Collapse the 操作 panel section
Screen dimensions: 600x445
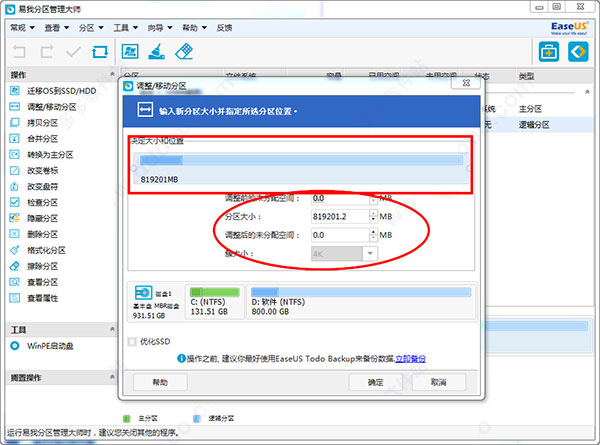point(112,74)
